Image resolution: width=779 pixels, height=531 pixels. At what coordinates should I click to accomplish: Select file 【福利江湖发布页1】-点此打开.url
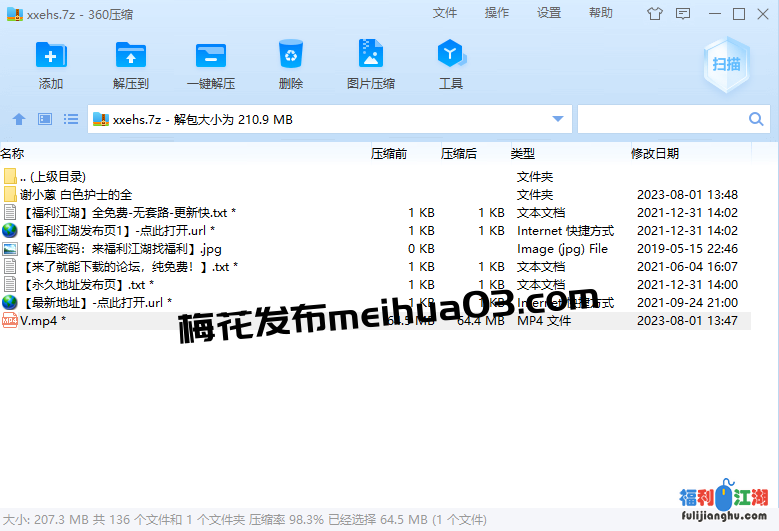coord(119,230)
